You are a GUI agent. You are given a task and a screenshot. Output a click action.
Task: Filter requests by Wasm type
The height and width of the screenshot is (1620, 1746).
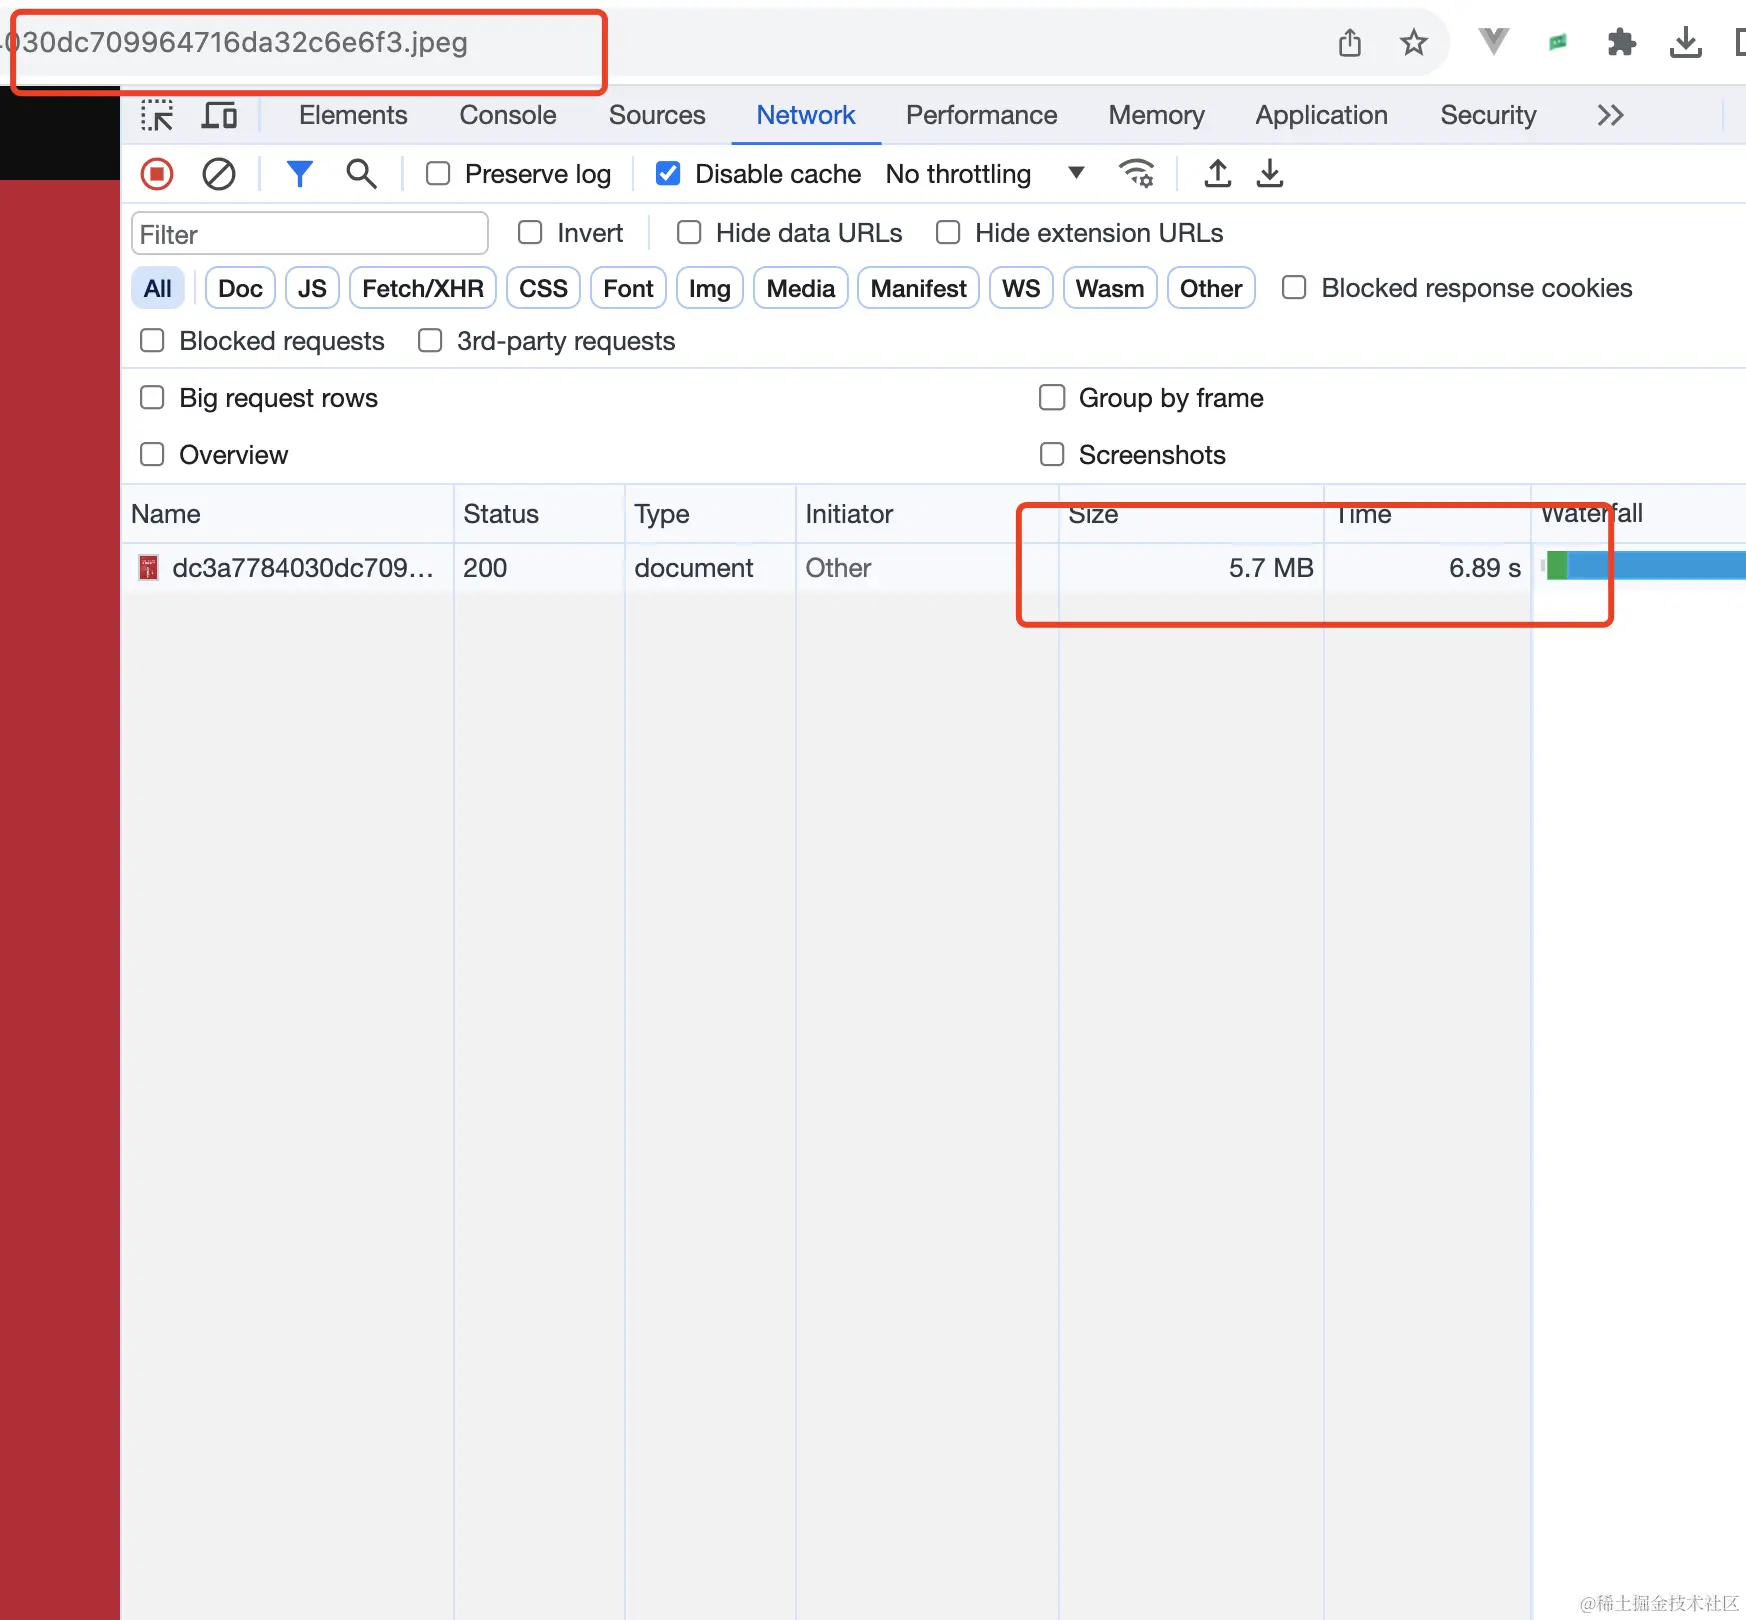point(1110,288)
